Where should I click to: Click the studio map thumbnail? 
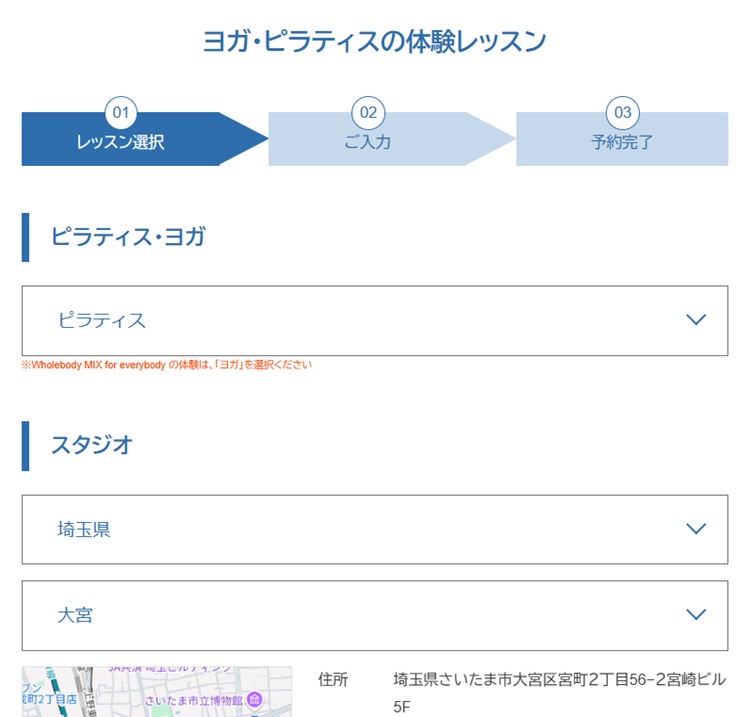click(157, 692)
